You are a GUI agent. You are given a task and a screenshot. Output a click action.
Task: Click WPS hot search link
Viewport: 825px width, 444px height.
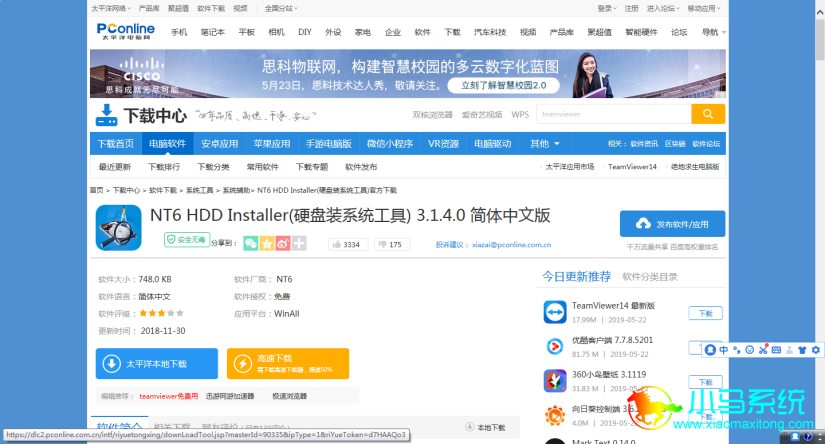(x=520, y=115)
